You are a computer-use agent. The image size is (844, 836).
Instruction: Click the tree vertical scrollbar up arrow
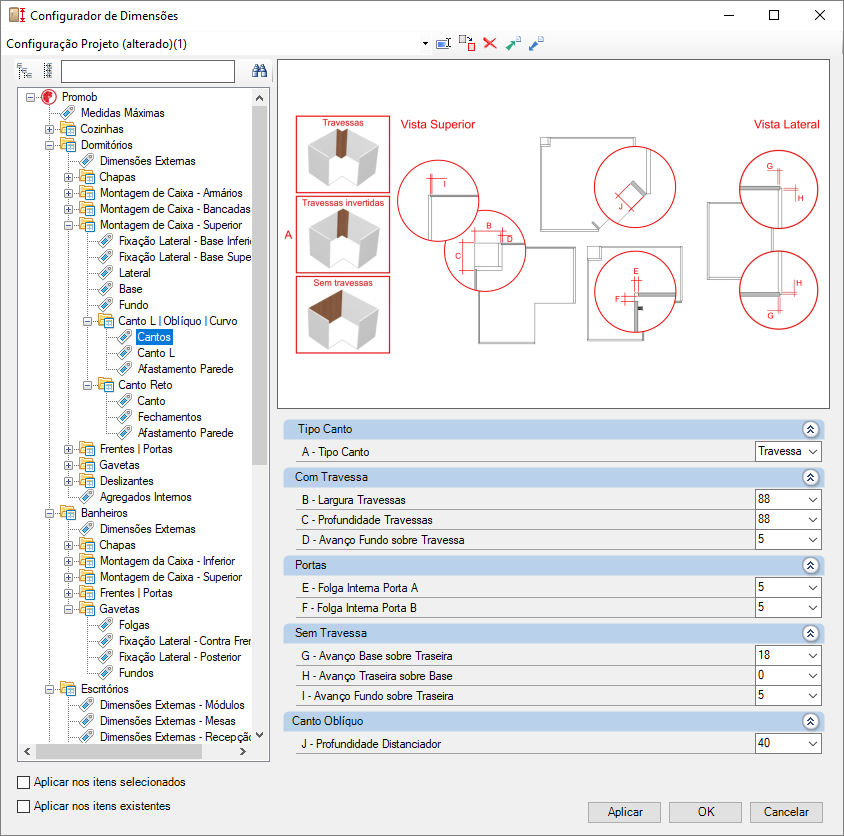[x=259, y=98]
